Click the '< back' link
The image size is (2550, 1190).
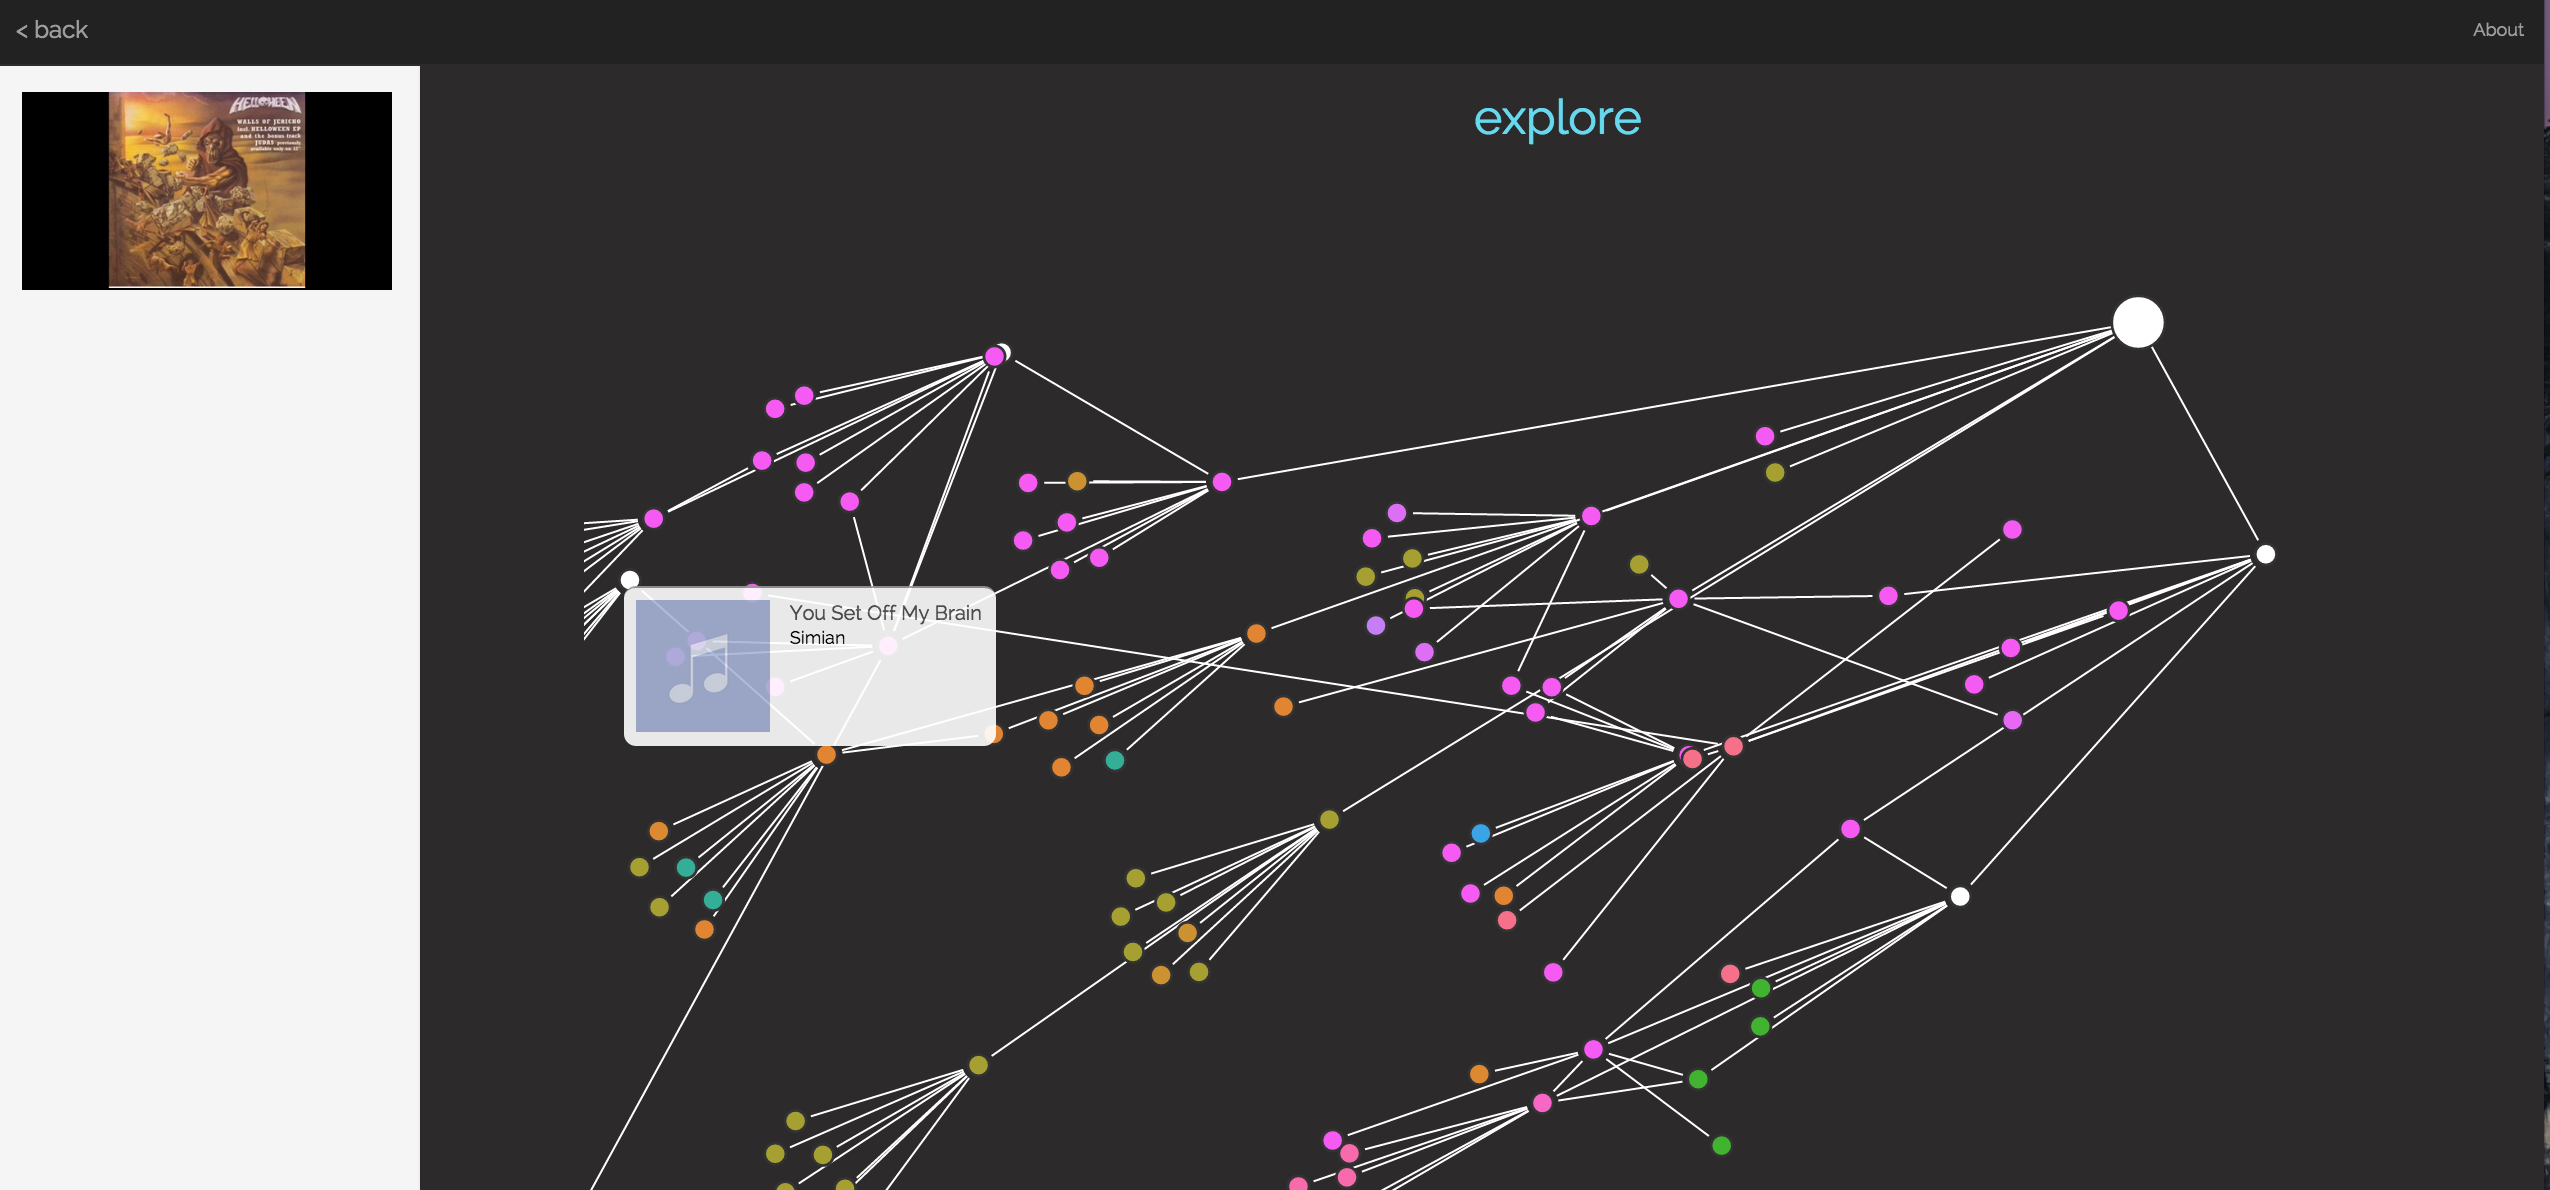[x=52, y=30]
